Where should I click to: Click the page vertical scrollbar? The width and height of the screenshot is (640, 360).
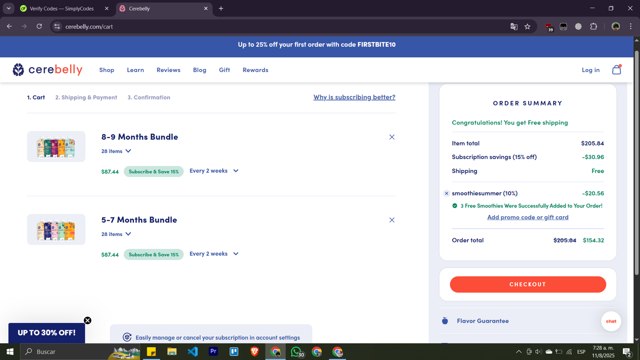[636, 163]
